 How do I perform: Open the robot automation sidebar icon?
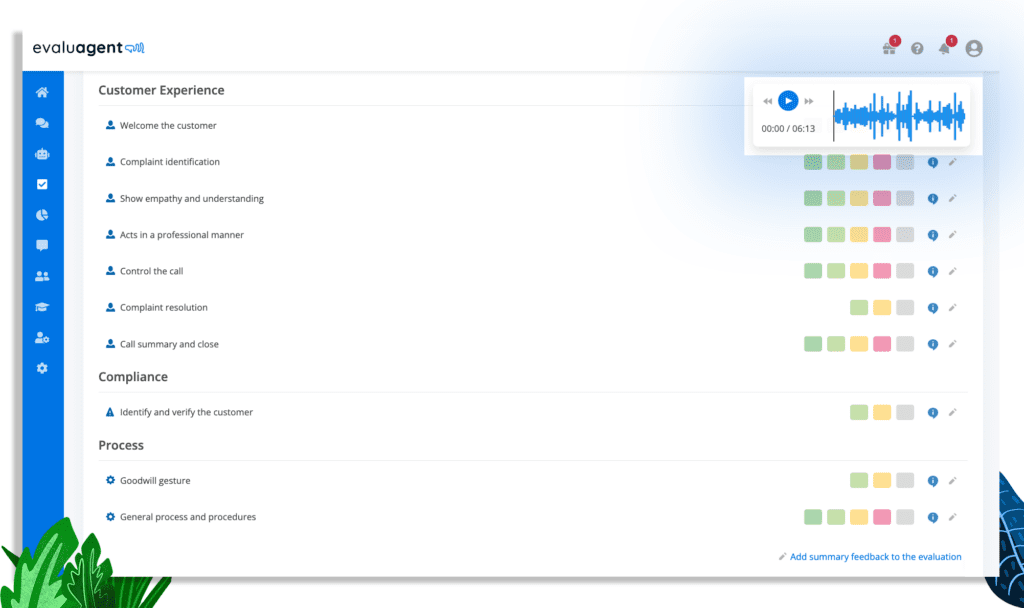click(42, 153)
